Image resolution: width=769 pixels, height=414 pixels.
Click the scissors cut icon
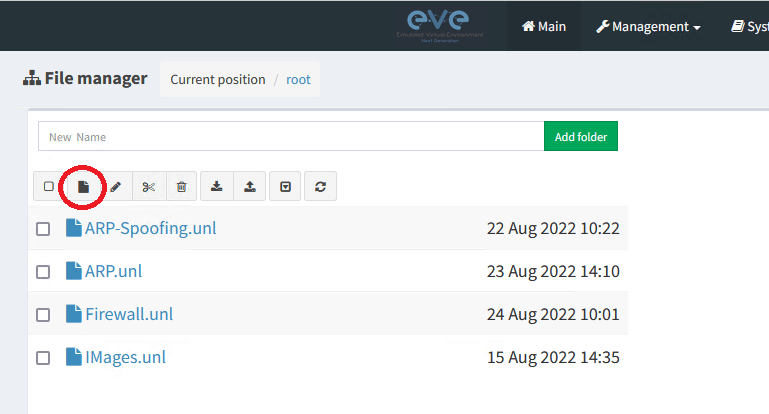click(x=149, y=186)
